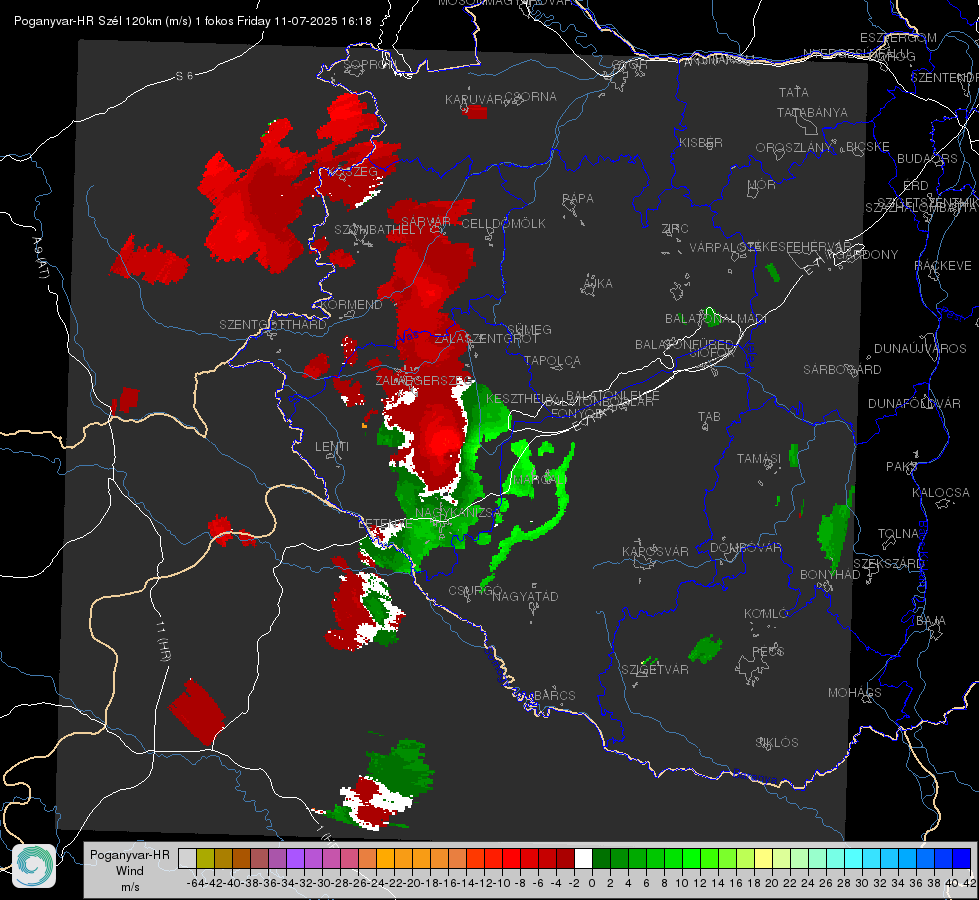Click the PAPA city label

pos(578,199)
